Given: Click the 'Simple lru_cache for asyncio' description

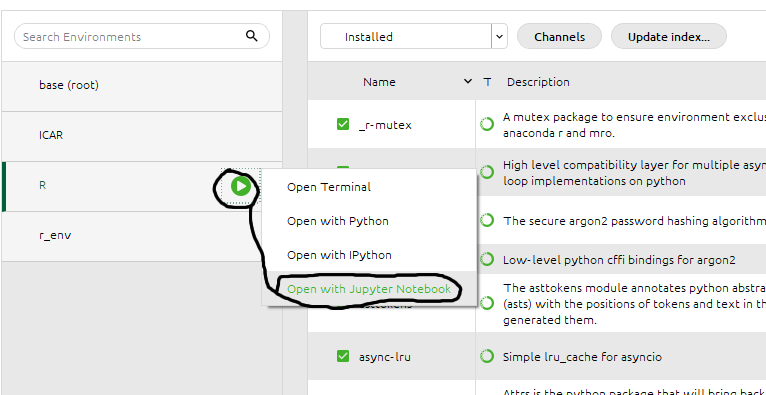Looking at the screenshot, I should pyautogui.click(x=582, y=357).
